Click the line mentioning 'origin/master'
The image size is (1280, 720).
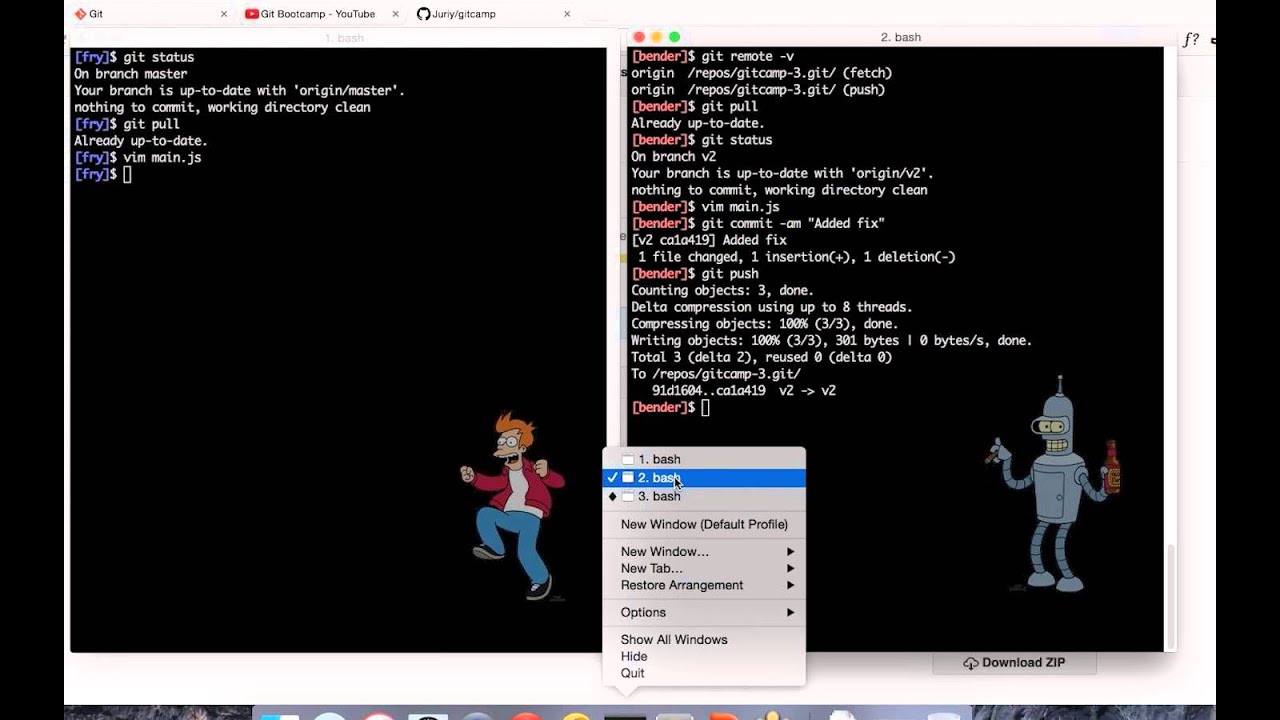(x=239, y=91)
